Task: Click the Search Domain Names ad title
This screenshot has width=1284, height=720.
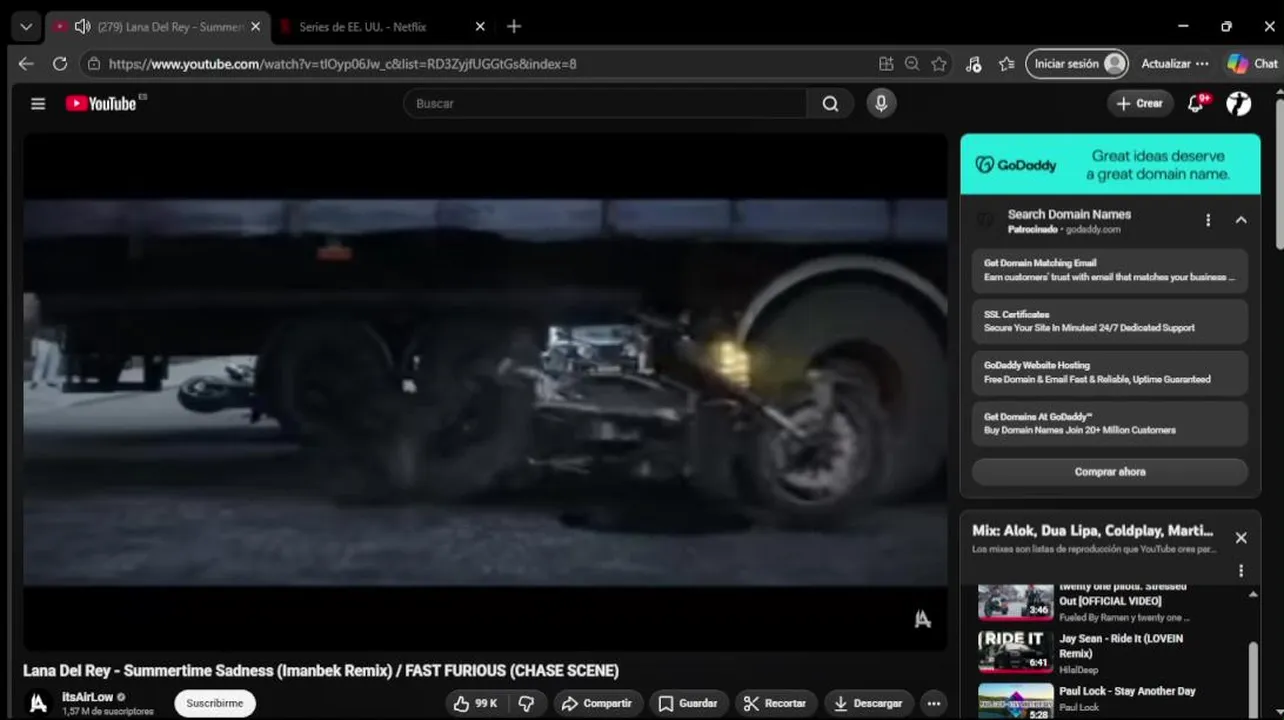Action: pos(1069,214)
